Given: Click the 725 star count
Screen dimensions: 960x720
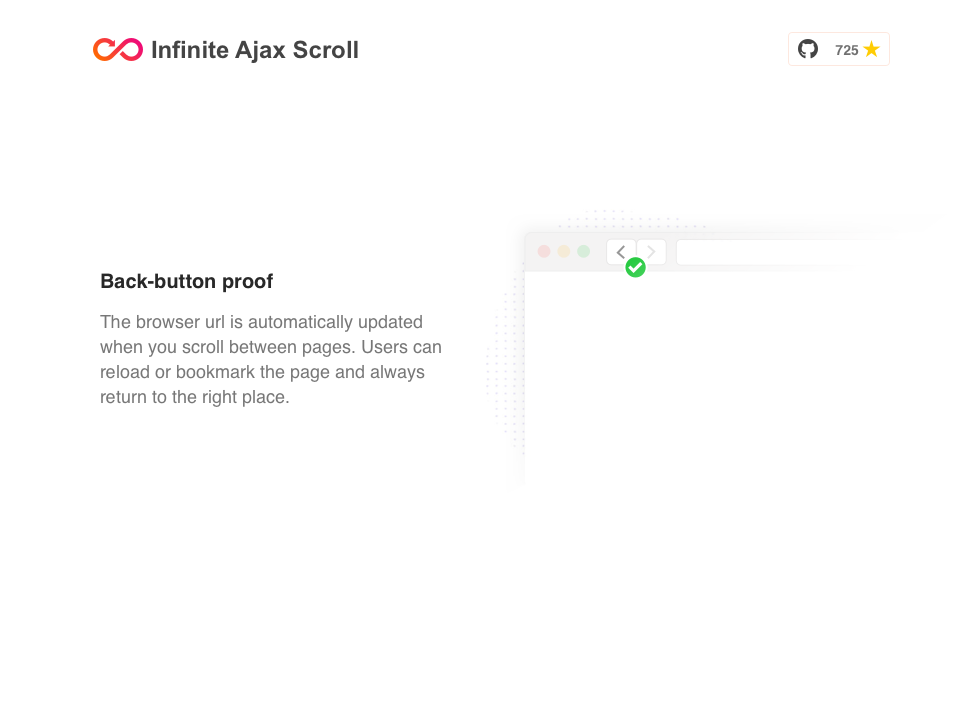Looking at the screenshot, I should coord(846,50).
